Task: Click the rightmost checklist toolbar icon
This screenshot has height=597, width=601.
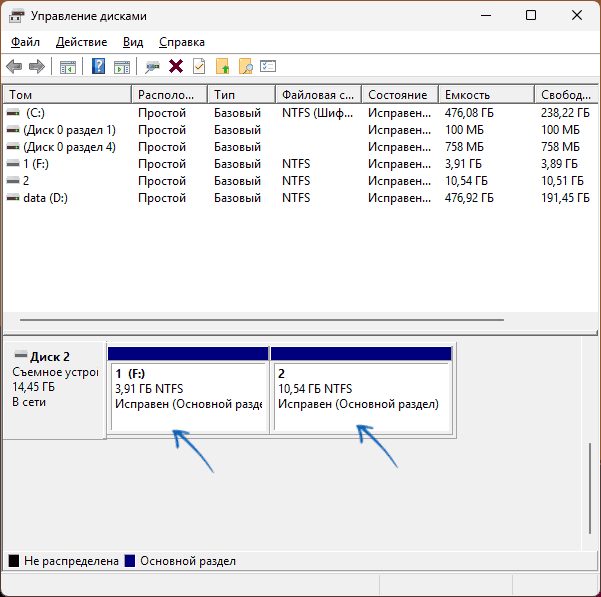Action: pos(268,67)
